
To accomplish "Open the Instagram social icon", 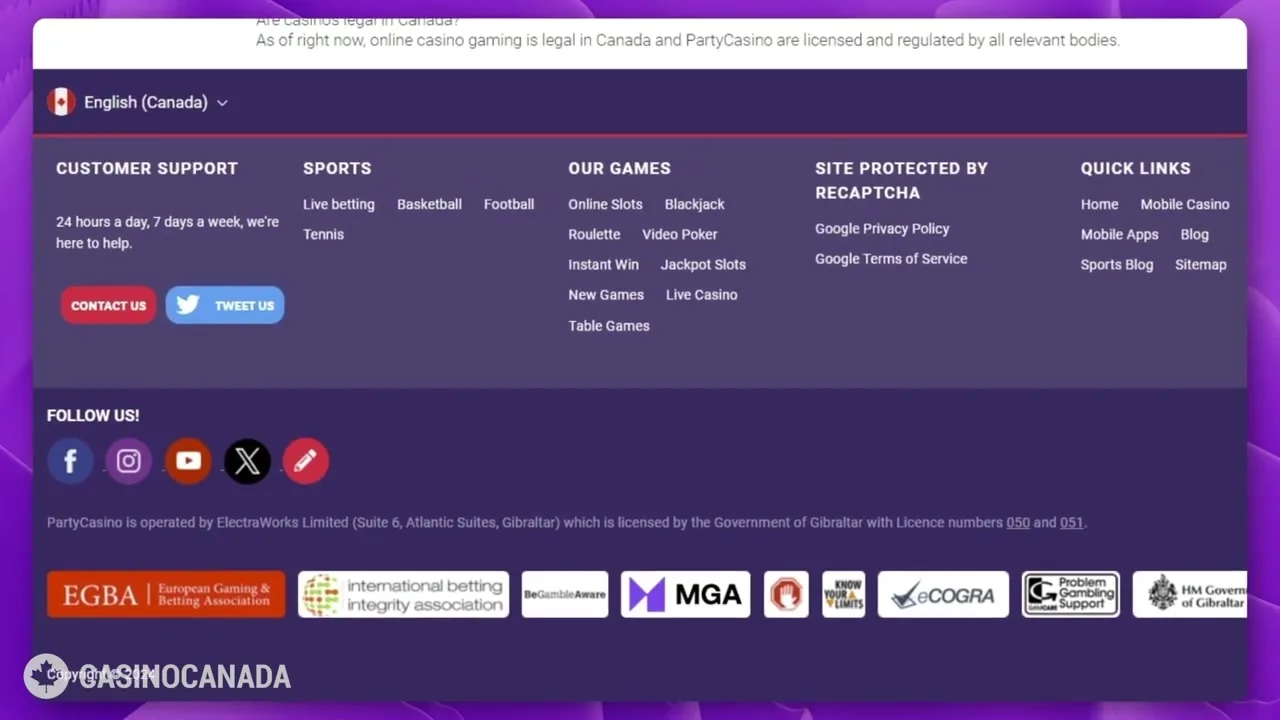I will pyautogui.click(x=129, y=461).
